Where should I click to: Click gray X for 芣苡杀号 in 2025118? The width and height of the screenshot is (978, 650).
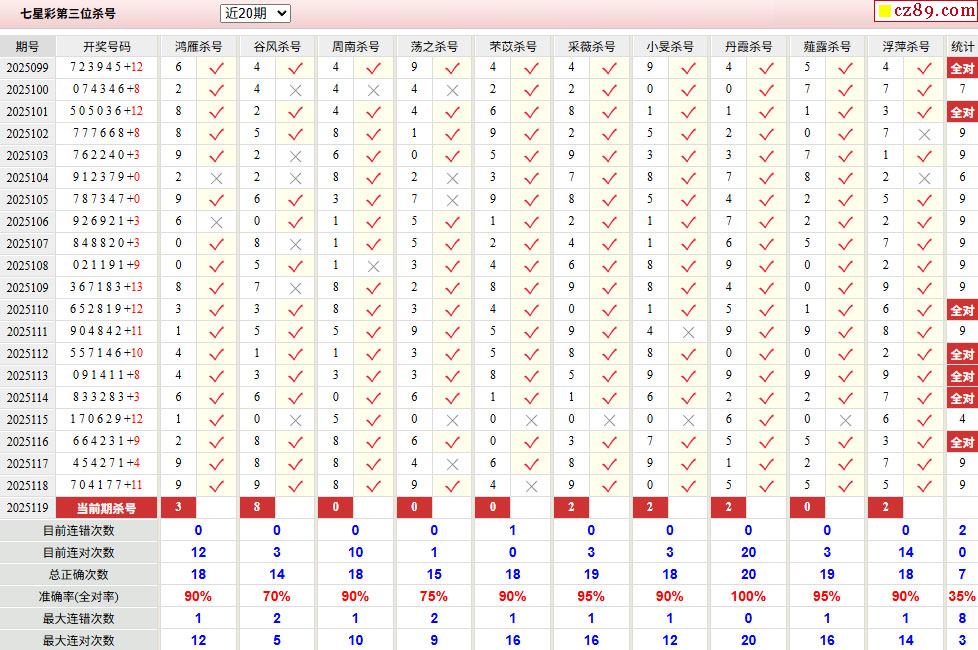point(531,487)
